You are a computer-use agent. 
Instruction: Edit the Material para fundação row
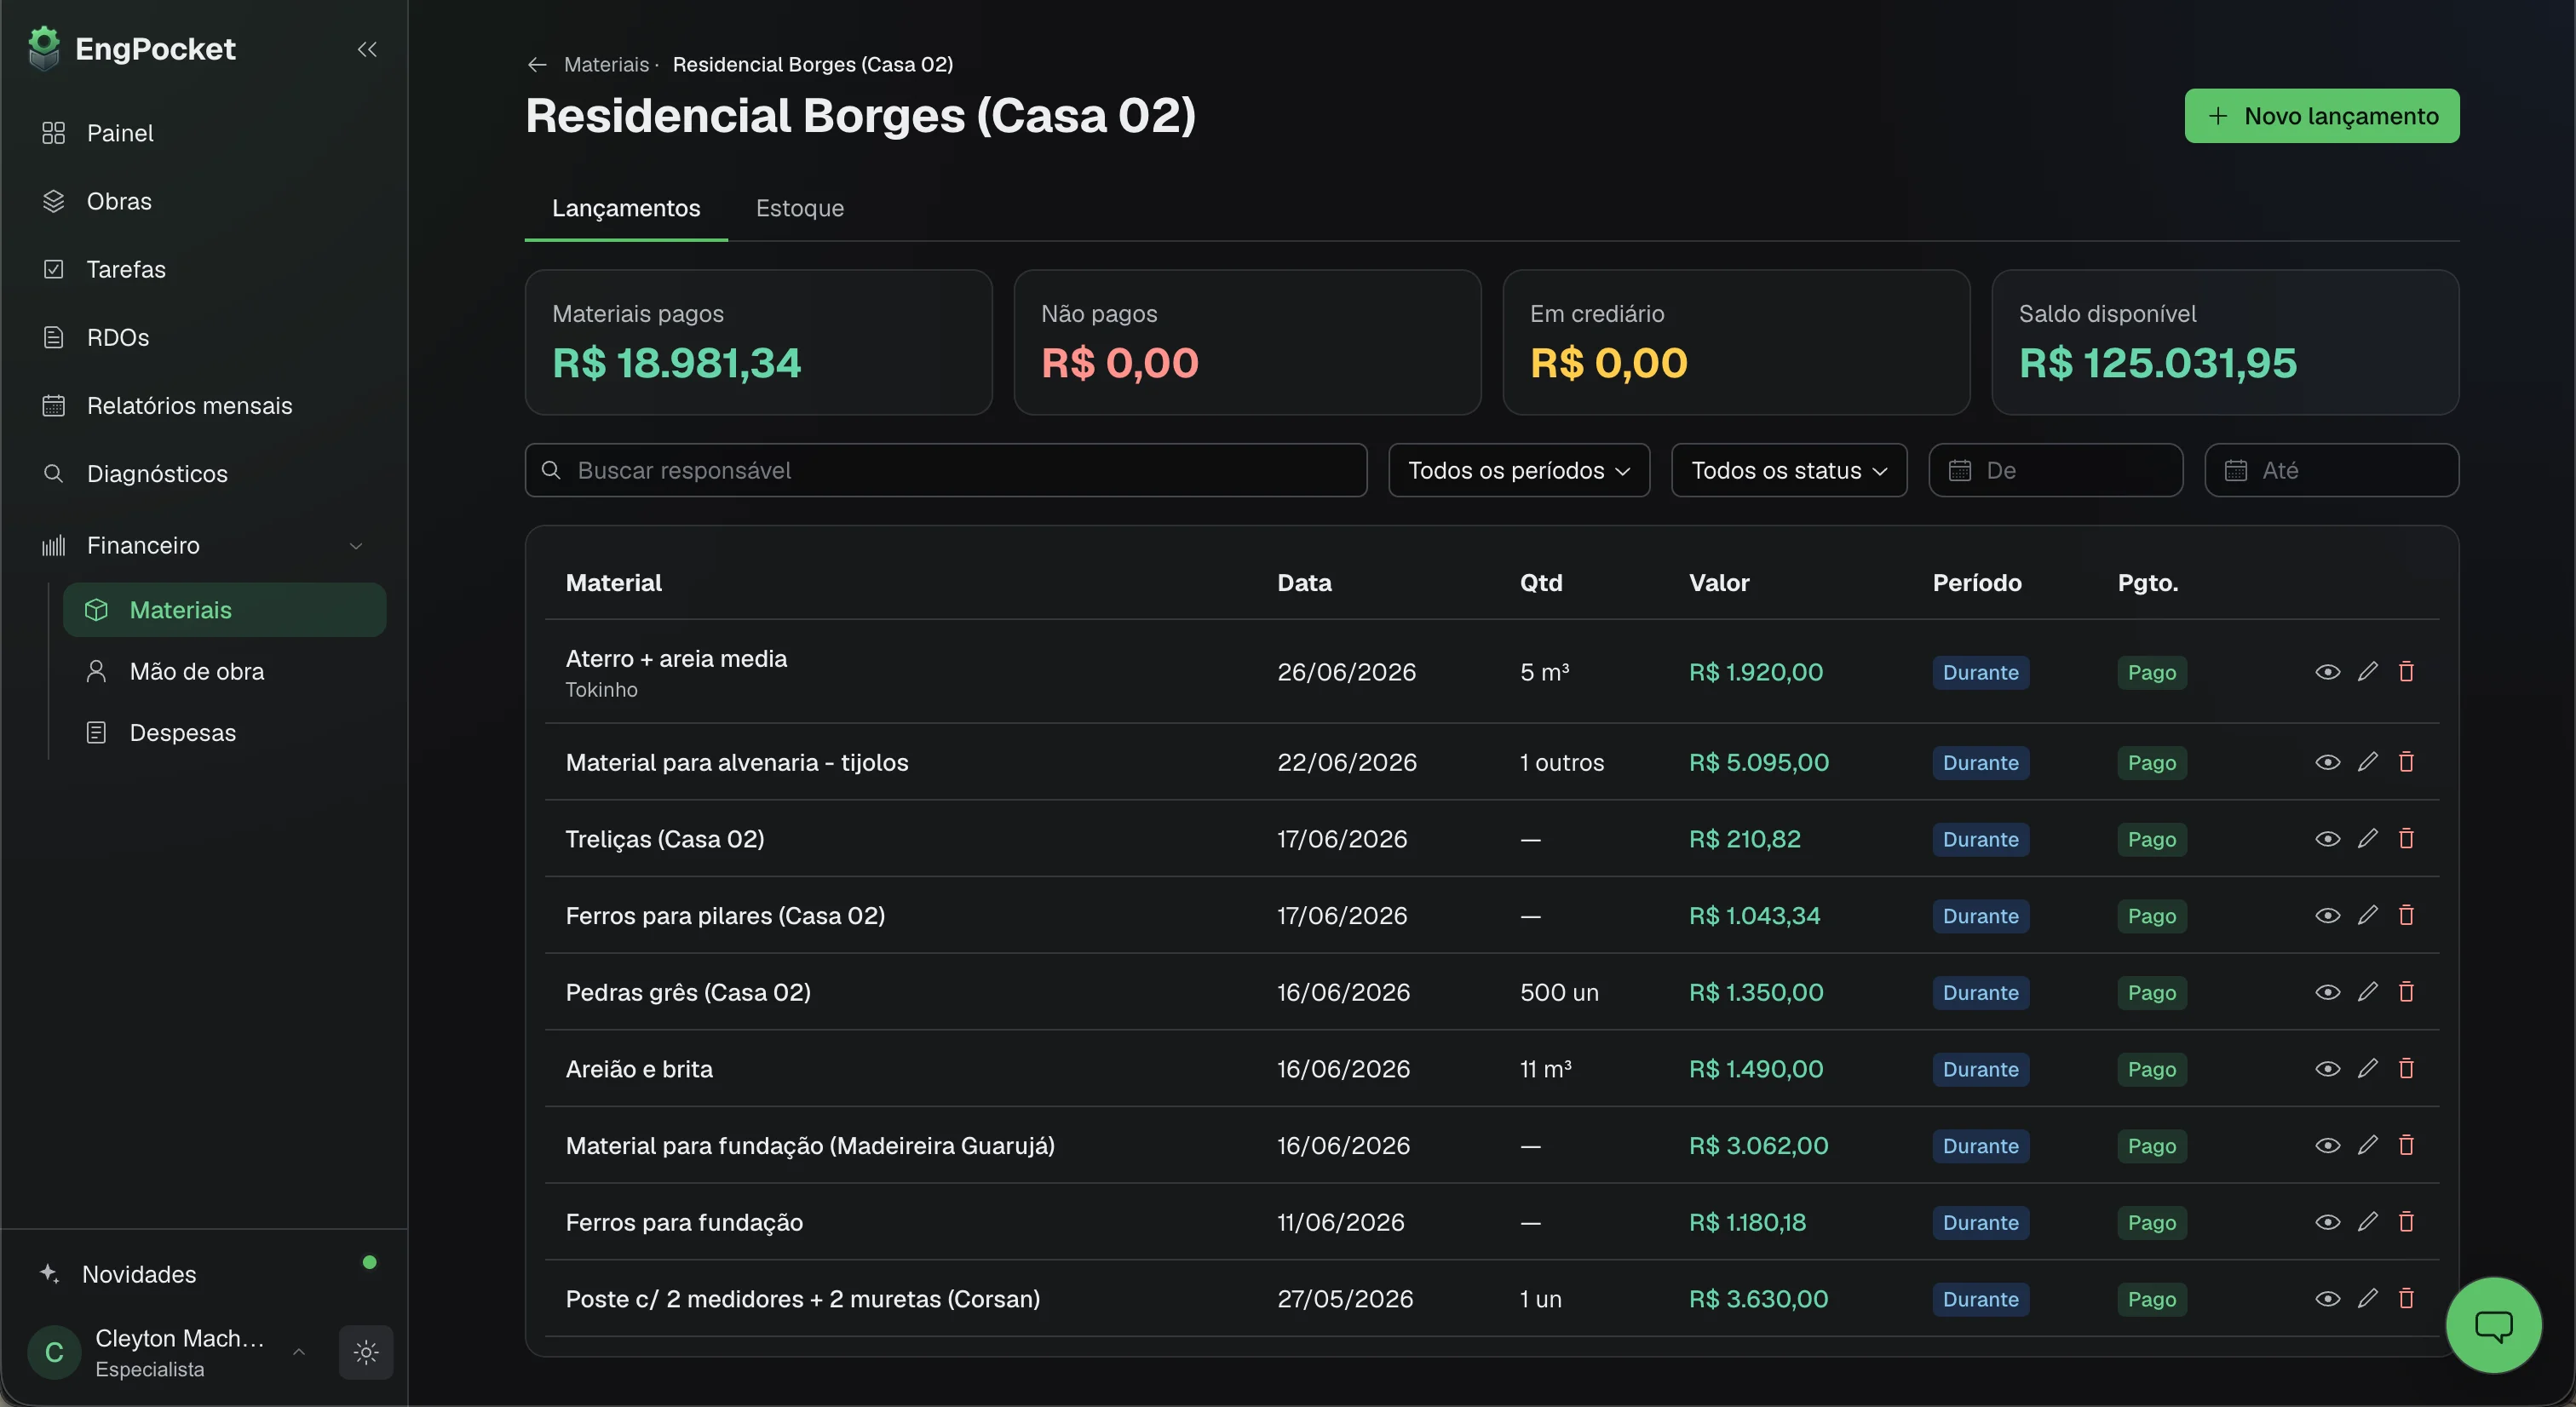[x=2367, y=1146]
